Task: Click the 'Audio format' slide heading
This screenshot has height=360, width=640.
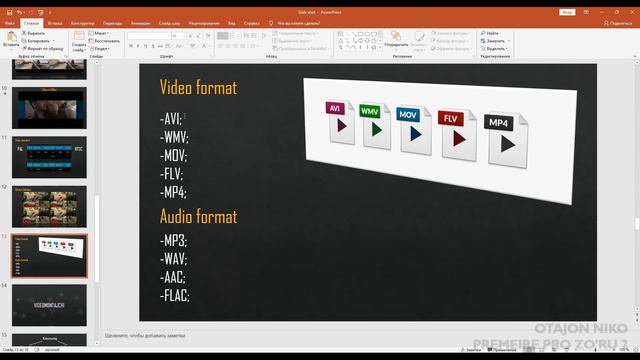Action: pos(198,216)
